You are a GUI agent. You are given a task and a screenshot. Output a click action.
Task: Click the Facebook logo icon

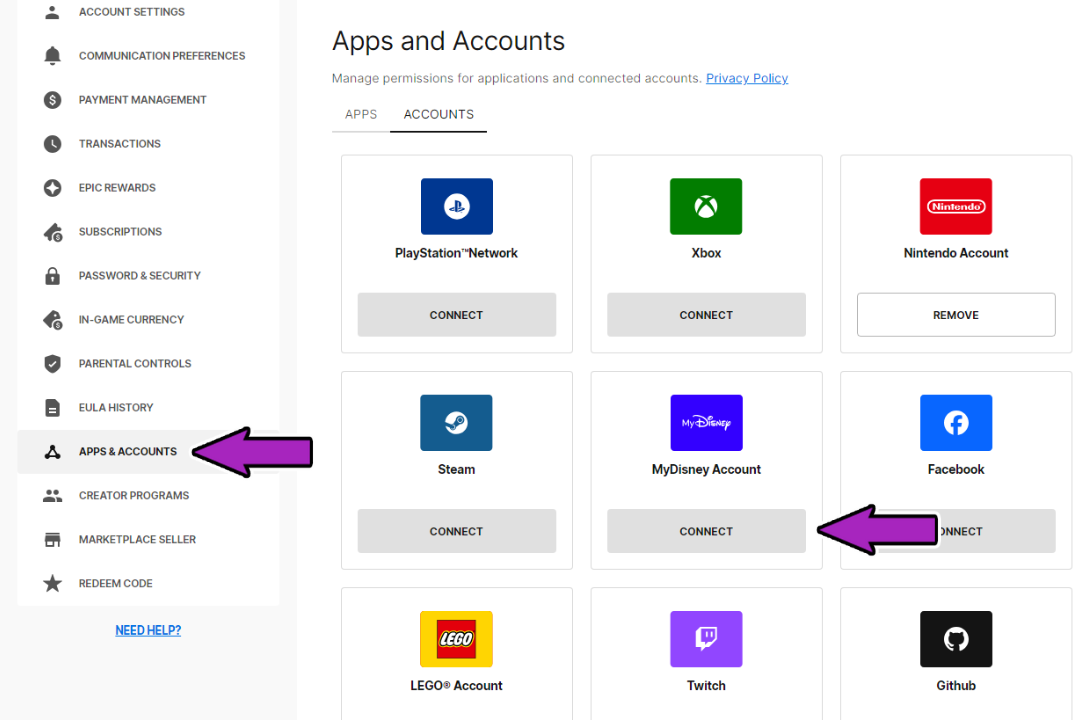coord(955,423)
